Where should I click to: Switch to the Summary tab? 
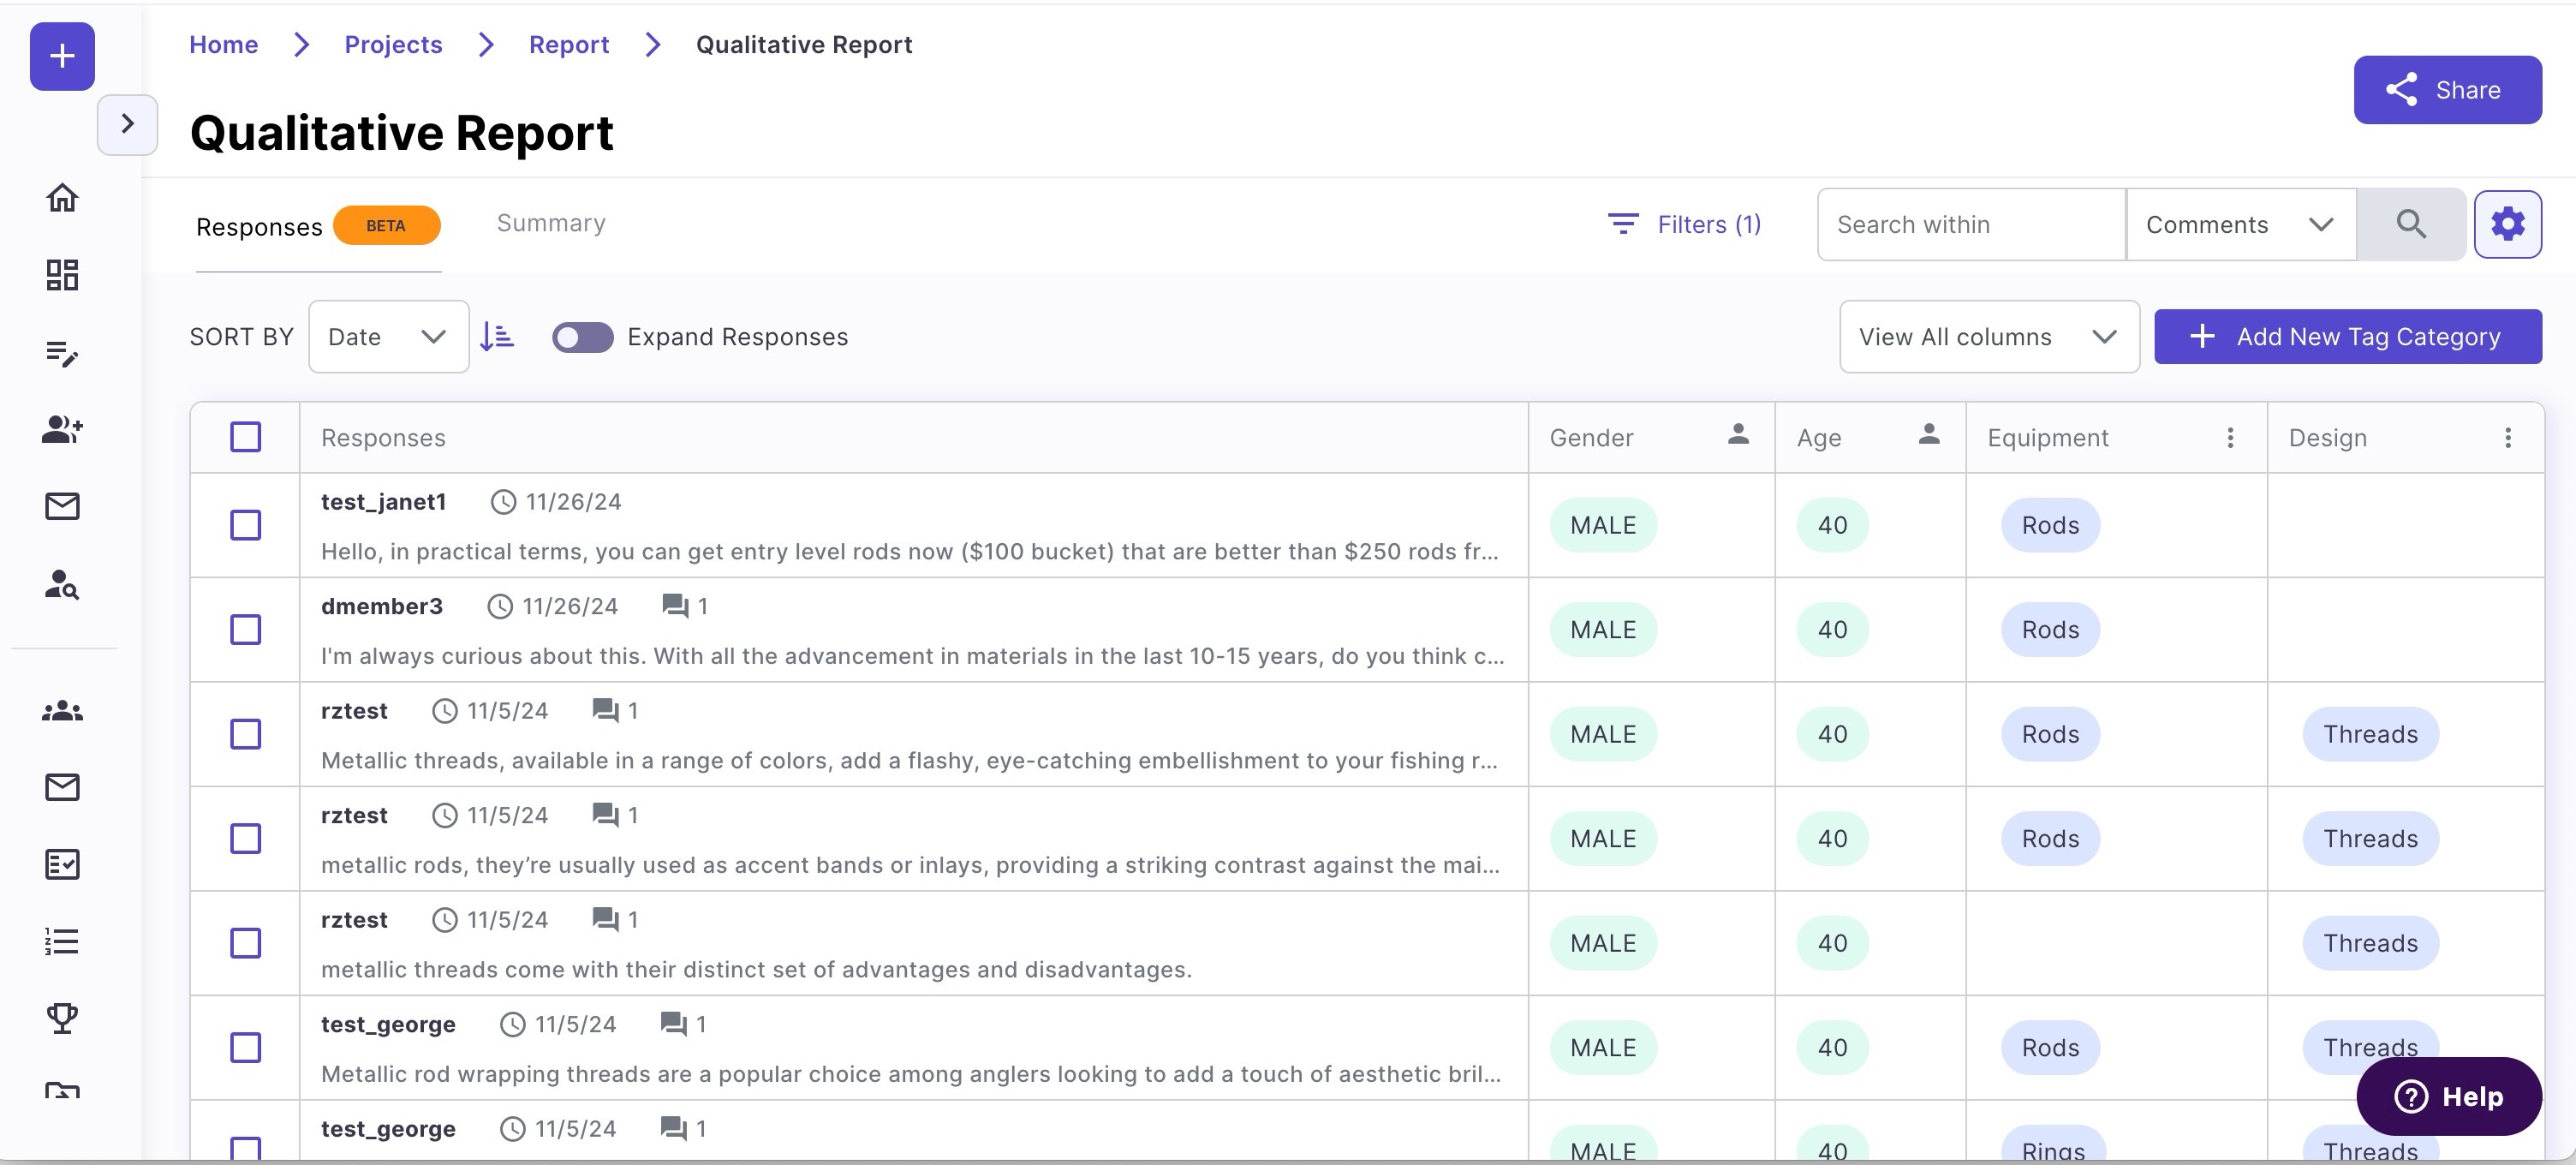(x=551, y=223)
